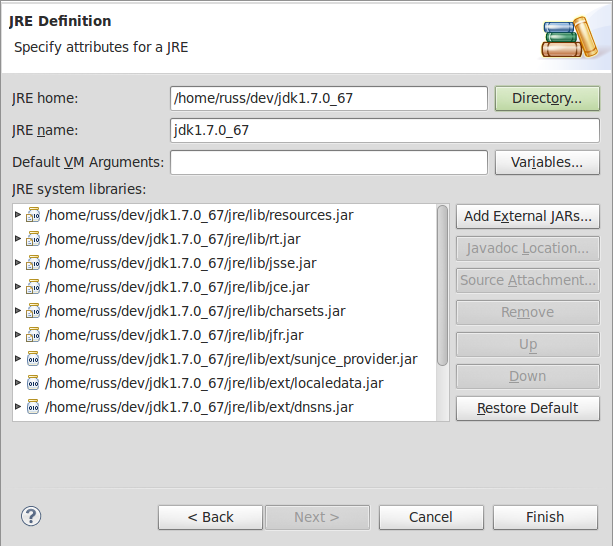
Task: Click the jar icon for jce.jar
Action: pos(33,287)
